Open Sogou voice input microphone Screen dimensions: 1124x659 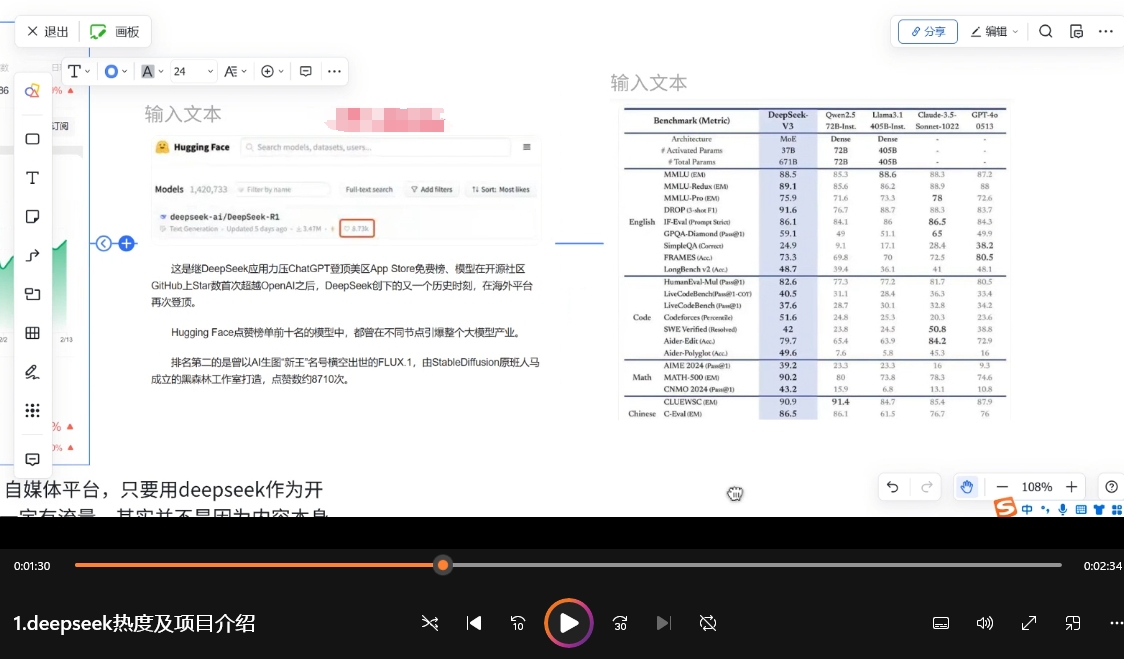coord(1062,509)
